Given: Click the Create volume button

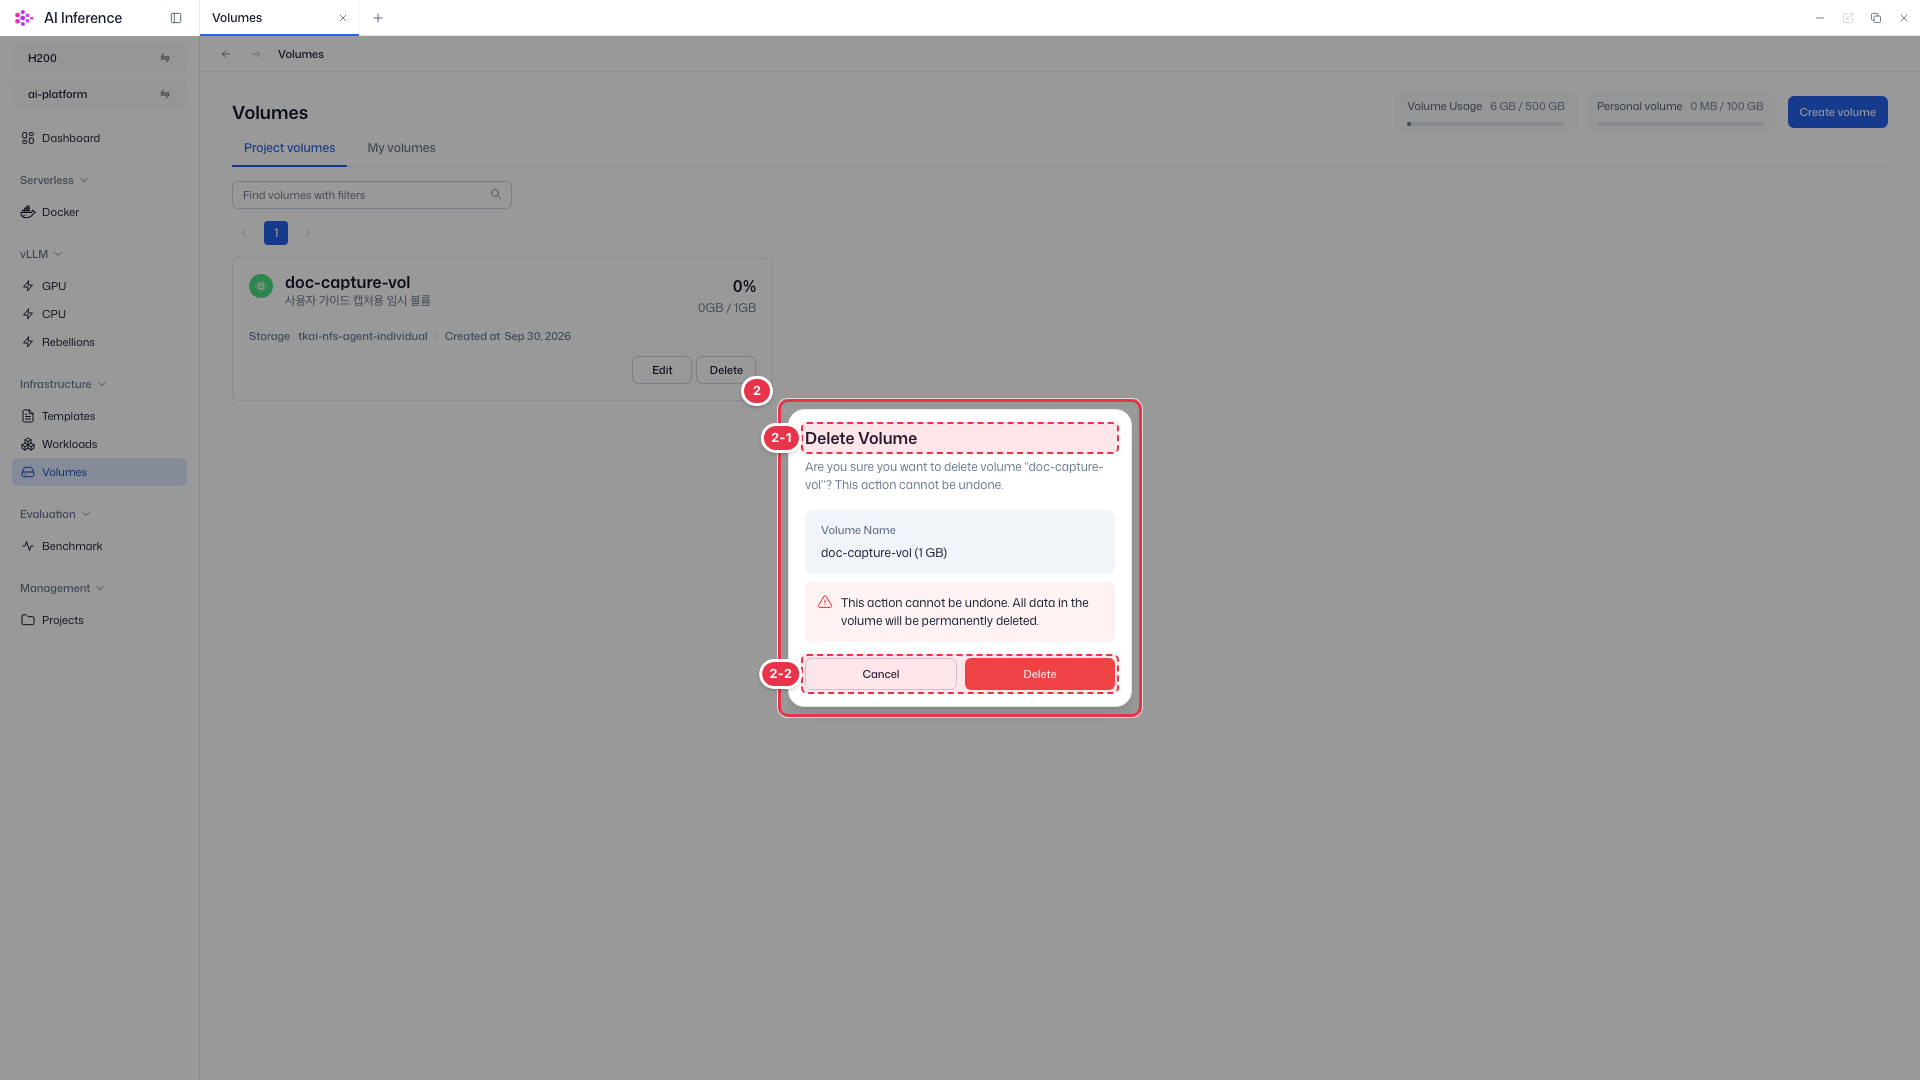Looking at the screenshot, I should (1837, 112).
